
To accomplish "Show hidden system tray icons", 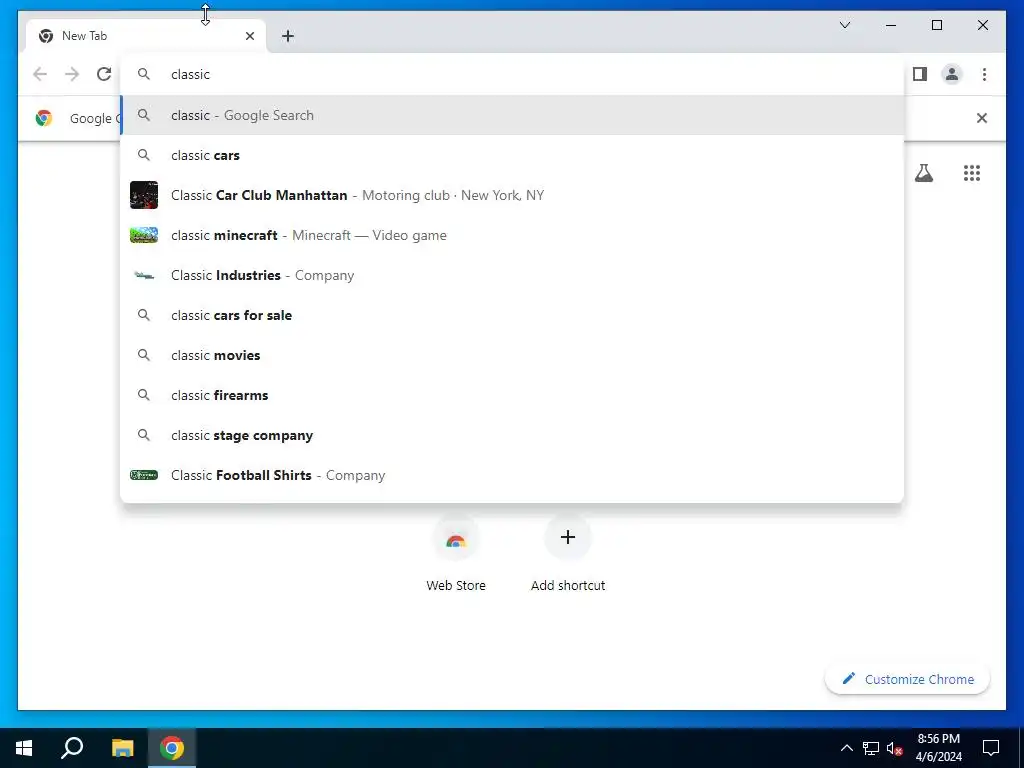I will pos(846,748).
